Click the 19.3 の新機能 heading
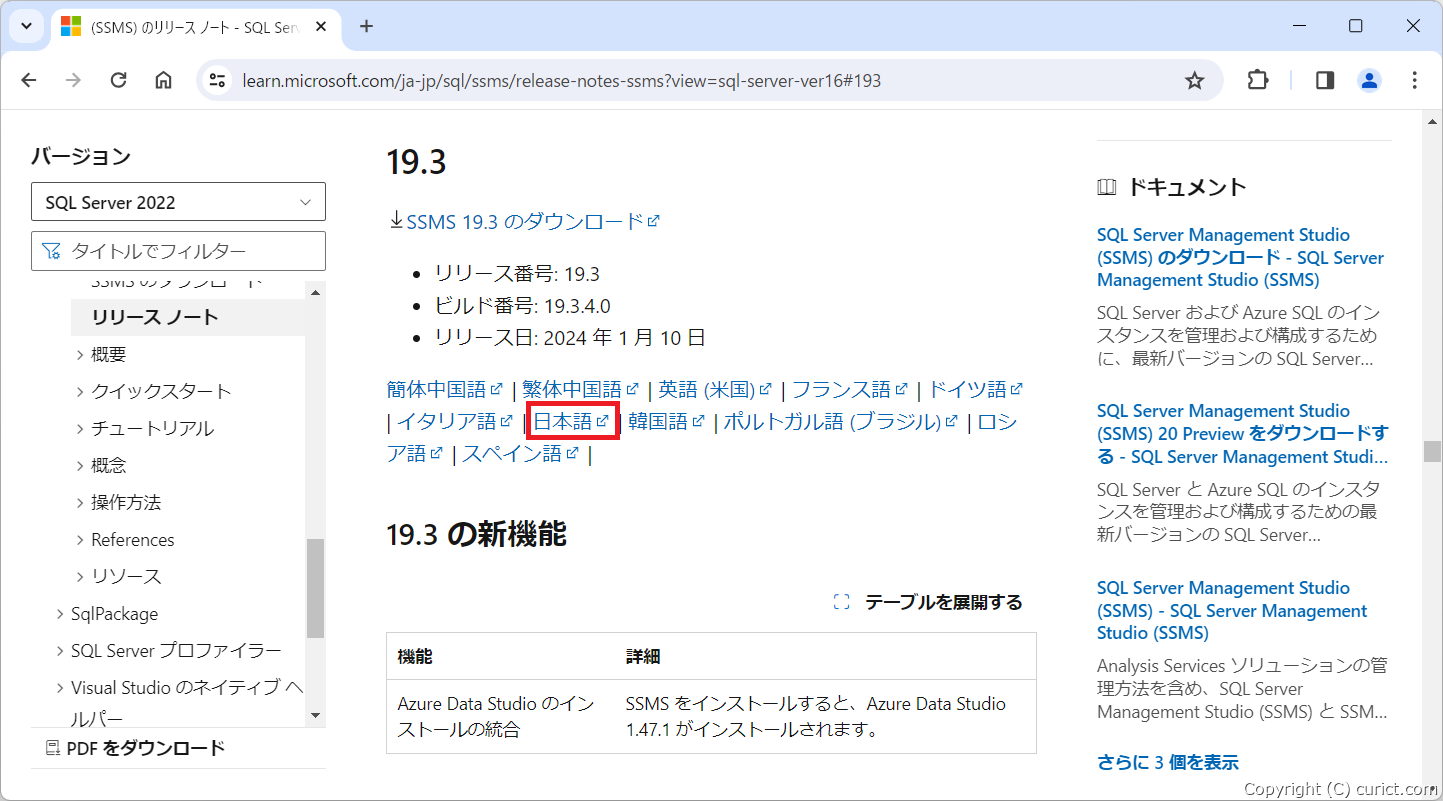Screen dimensions: 1443x801 pyautogui.click(x=476, y=535)
